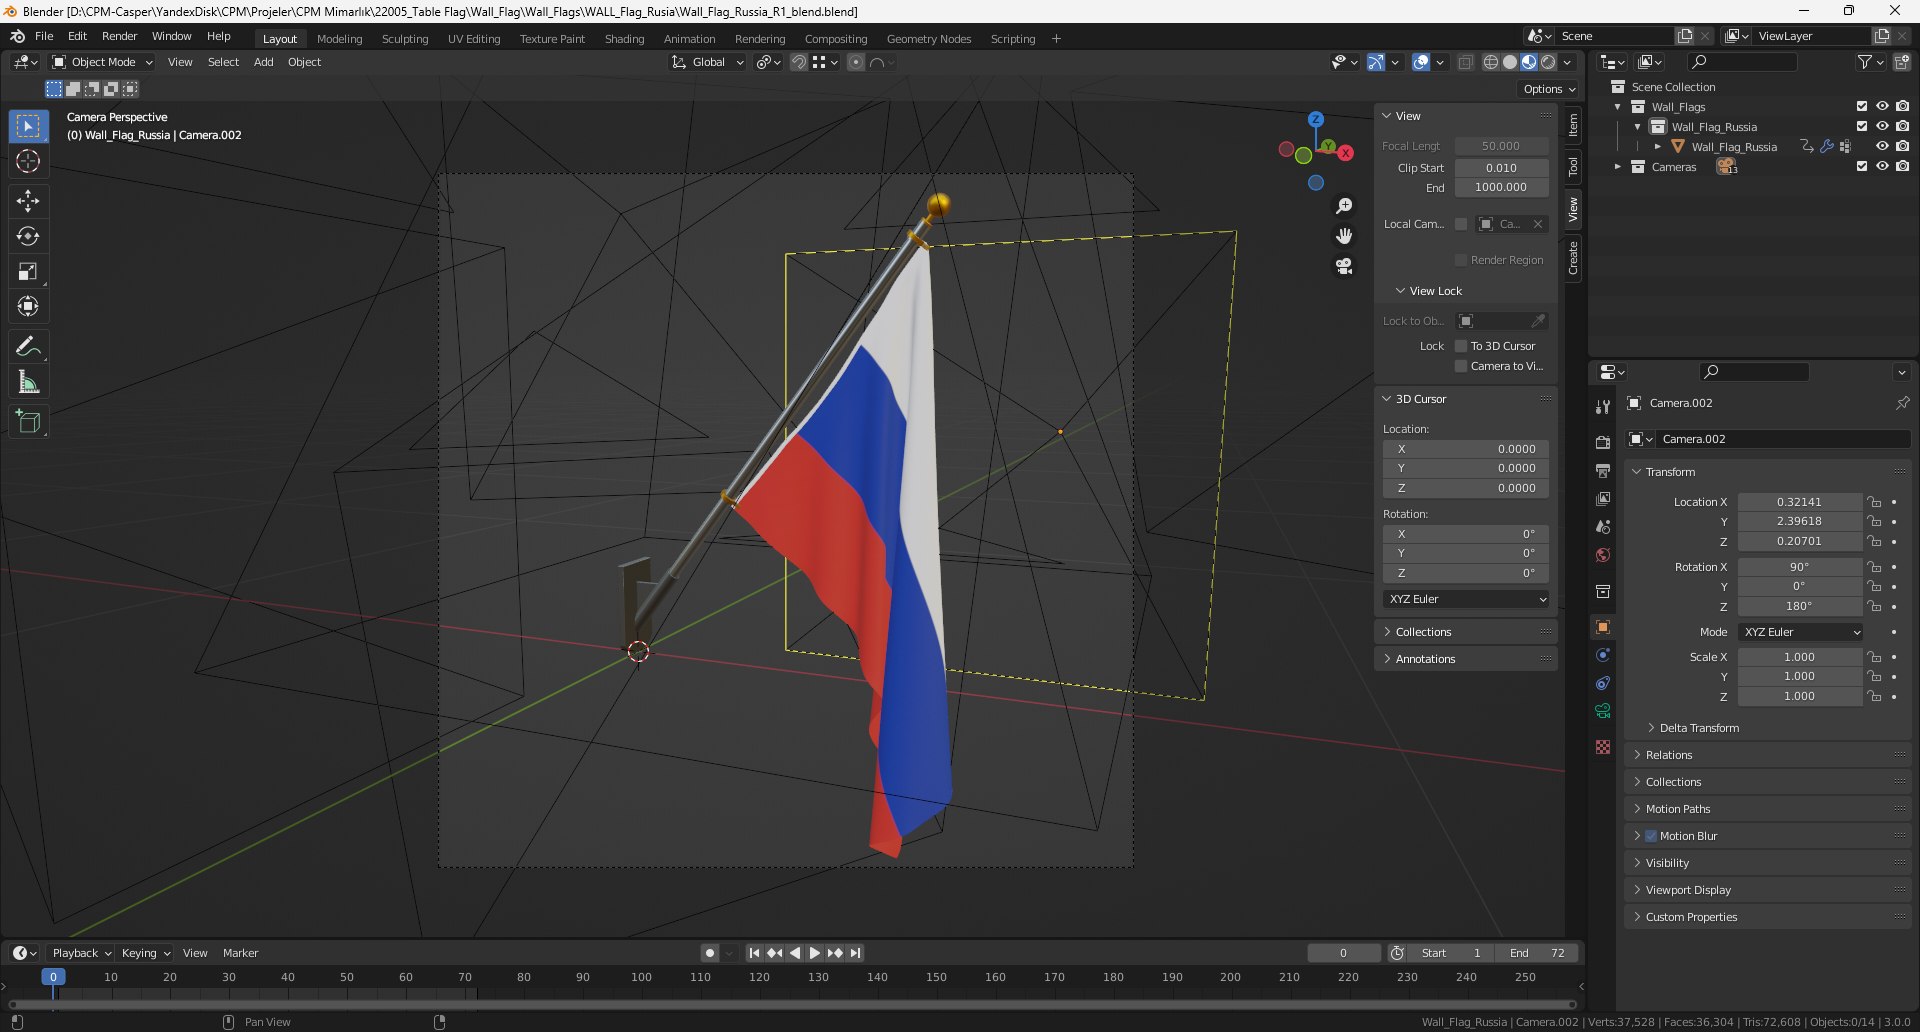
Task: Open the Object Mode dropdown
Action: (x=102, y=62)
